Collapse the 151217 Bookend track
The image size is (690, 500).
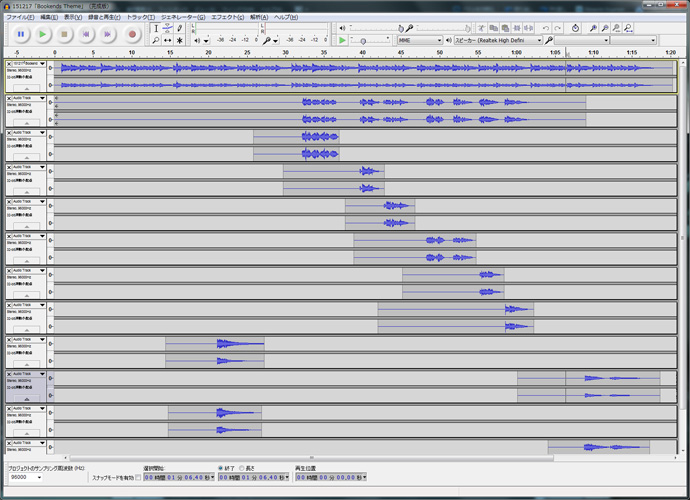pyautogui.click(x=26, y=88)
